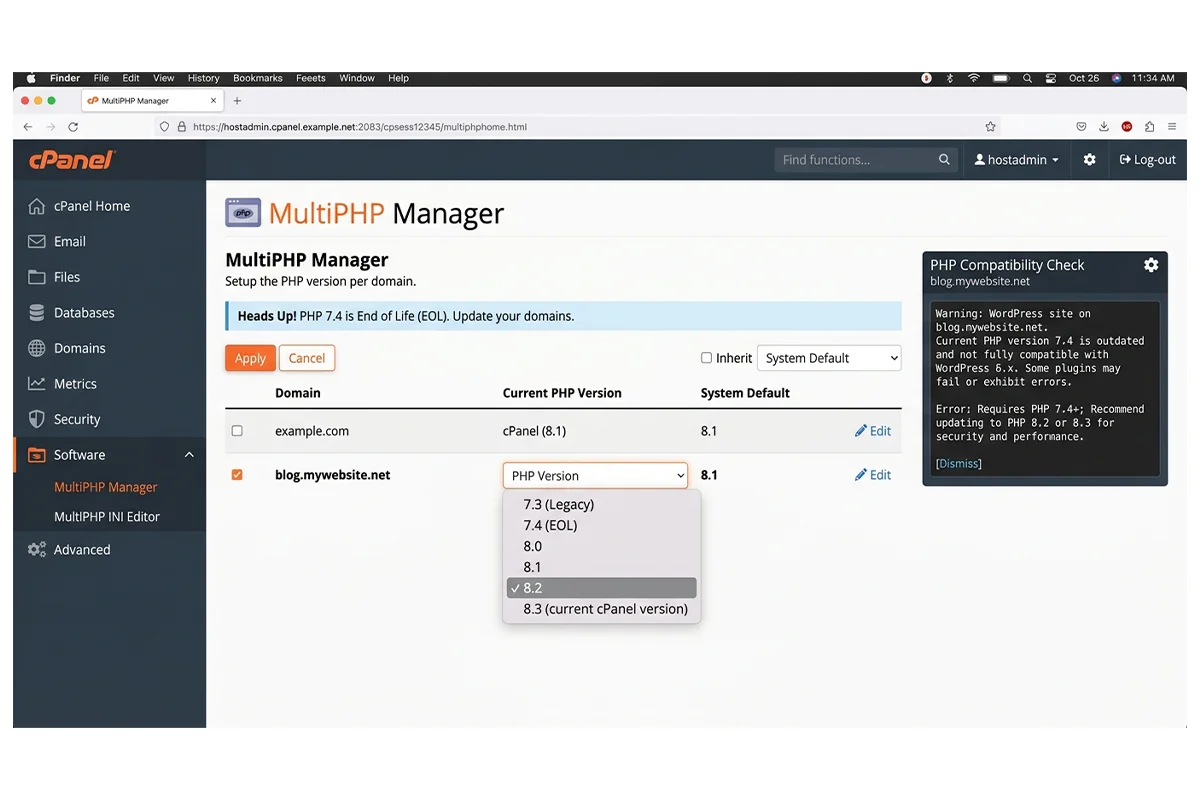Click the Cancel button

307,358
